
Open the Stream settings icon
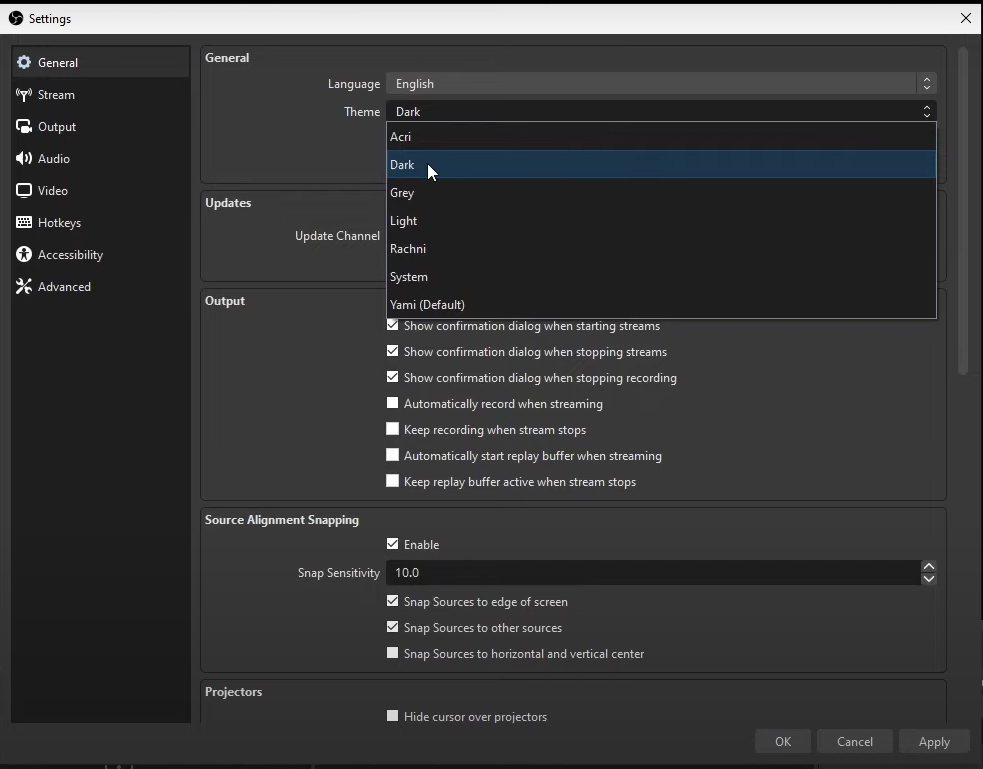[24, 95]
